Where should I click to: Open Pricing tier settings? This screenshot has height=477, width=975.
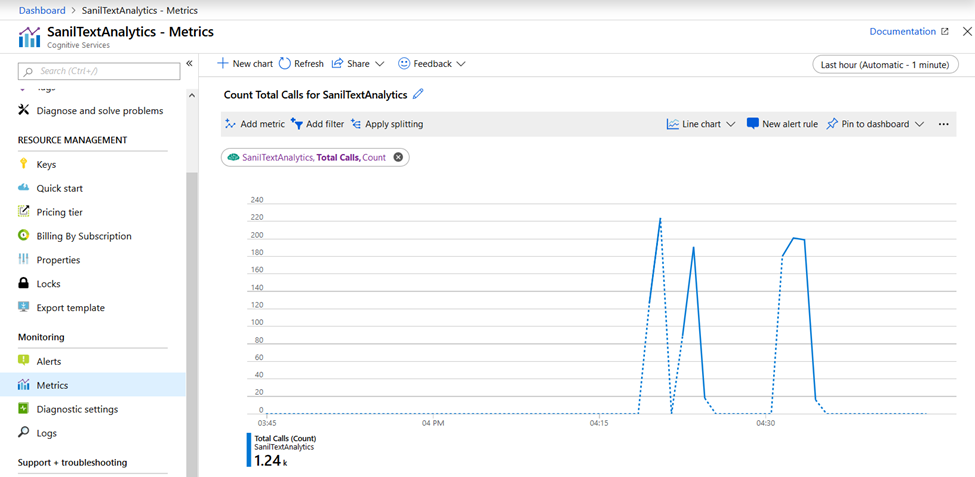[x=60, y=213]
